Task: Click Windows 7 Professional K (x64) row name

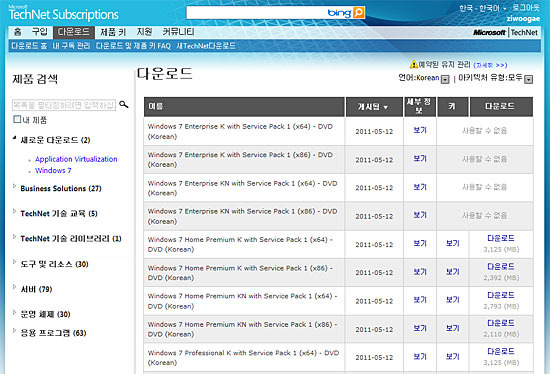Action: tap(243, 358)
